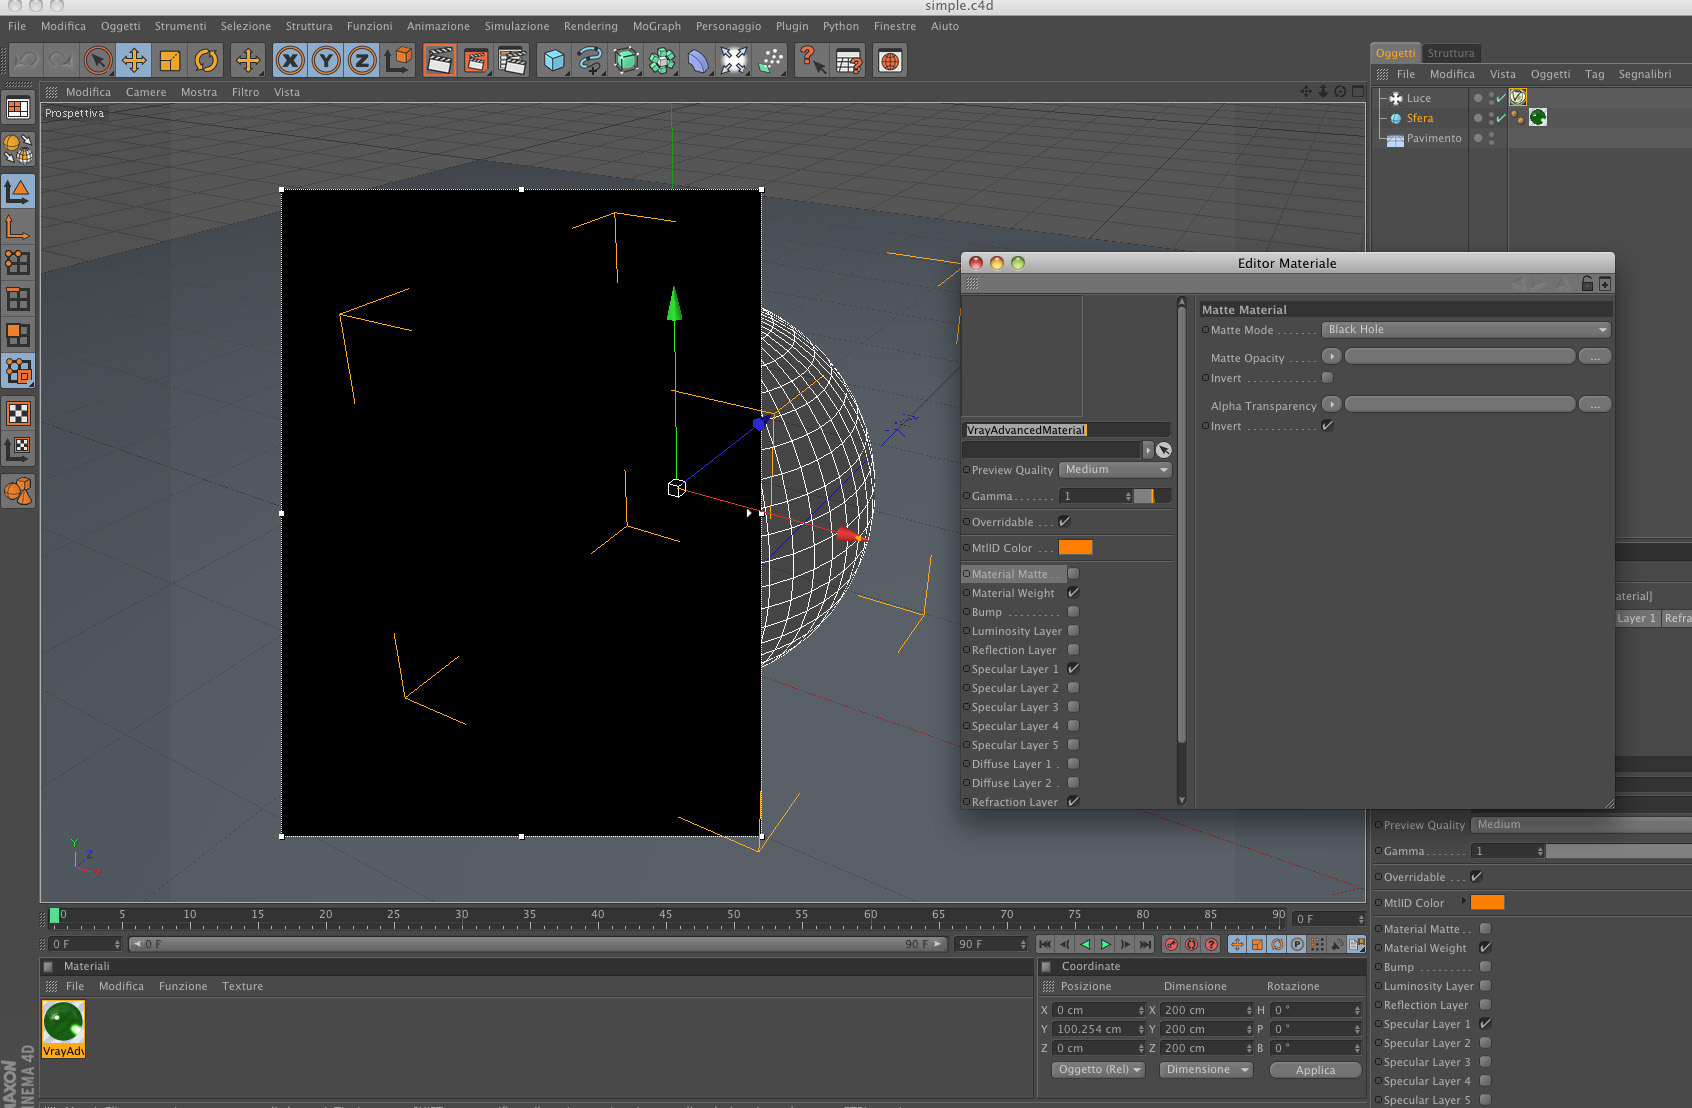Image resolution: width=1692 pixels, height=1108 pixels.
Task: Enable Material Matte checkbox in Editor Materiale
Action: [1073, 574]
